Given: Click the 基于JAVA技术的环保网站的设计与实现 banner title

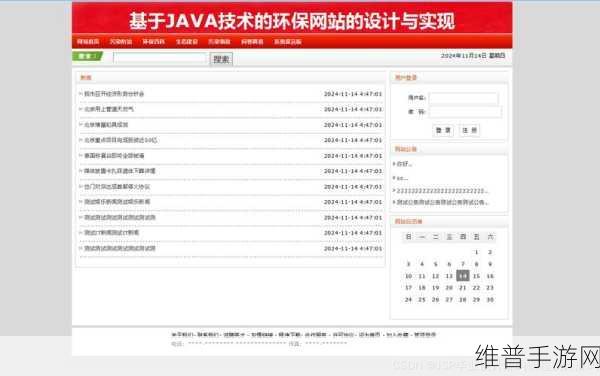Looking at the screenshot, I should 292,21.
